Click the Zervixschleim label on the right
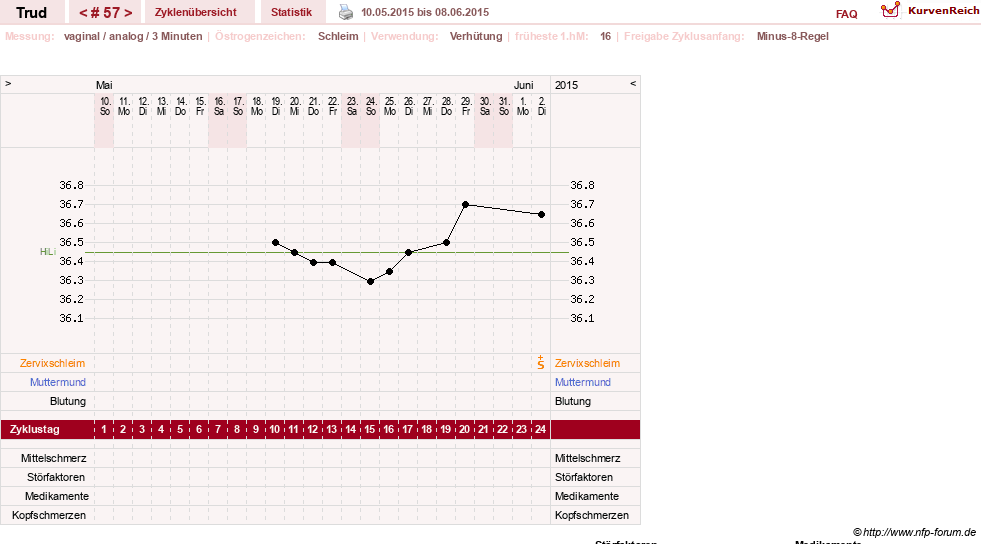This screenshot has height=544, width=981. 587,363
